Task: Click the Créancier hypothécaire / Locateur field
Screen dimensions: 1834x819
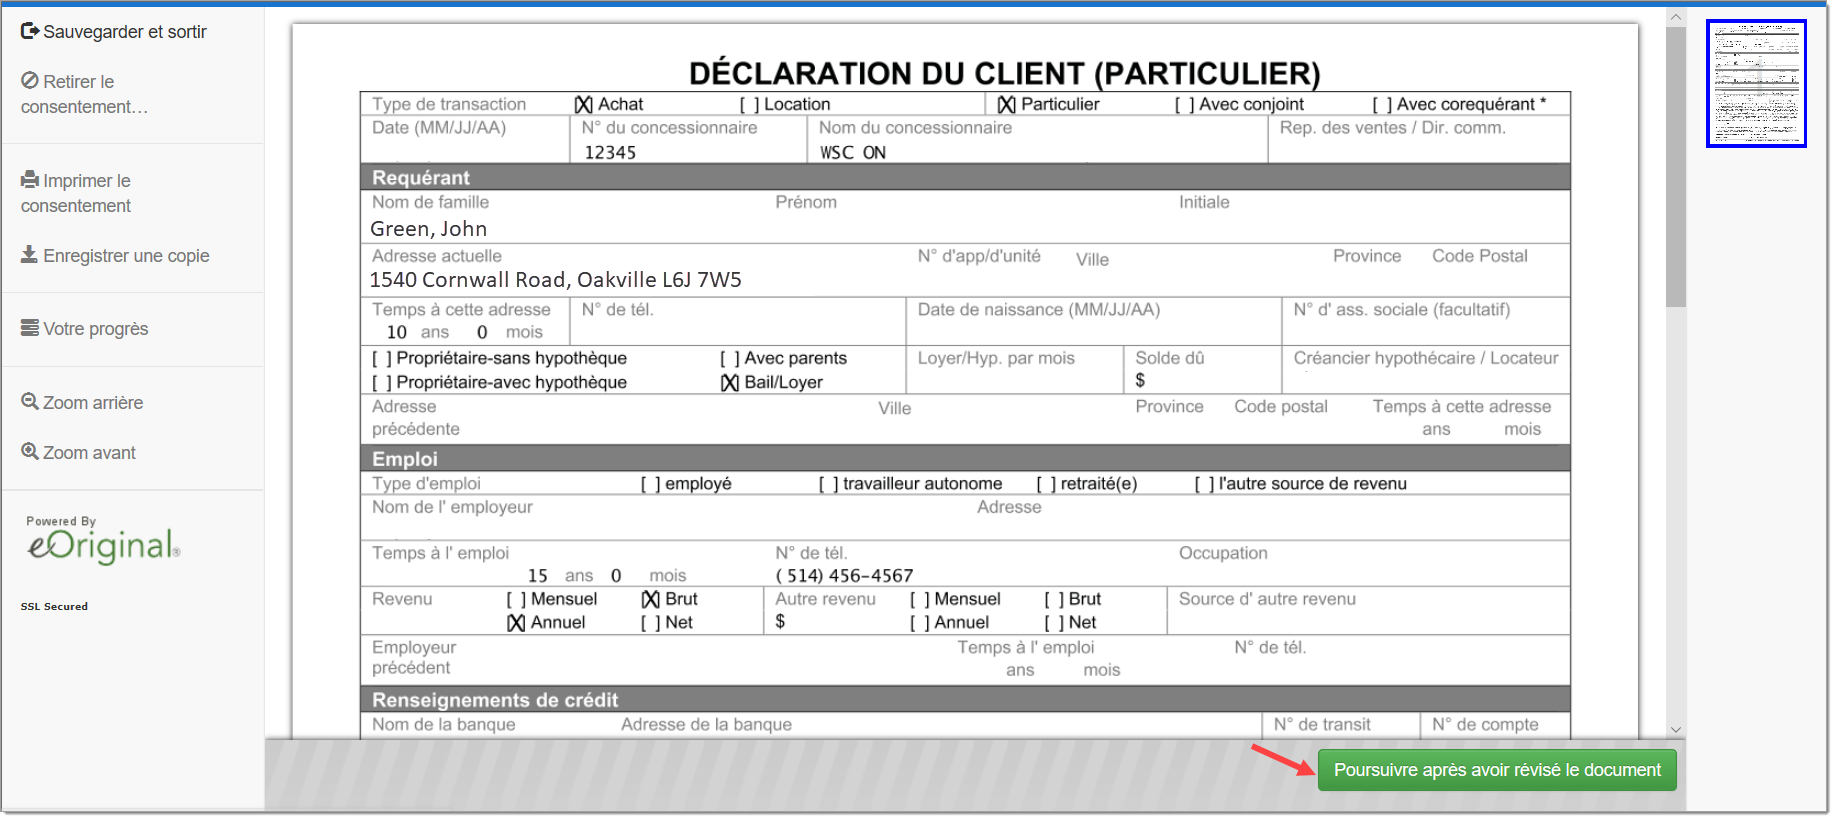Action: coord(1426,369)
